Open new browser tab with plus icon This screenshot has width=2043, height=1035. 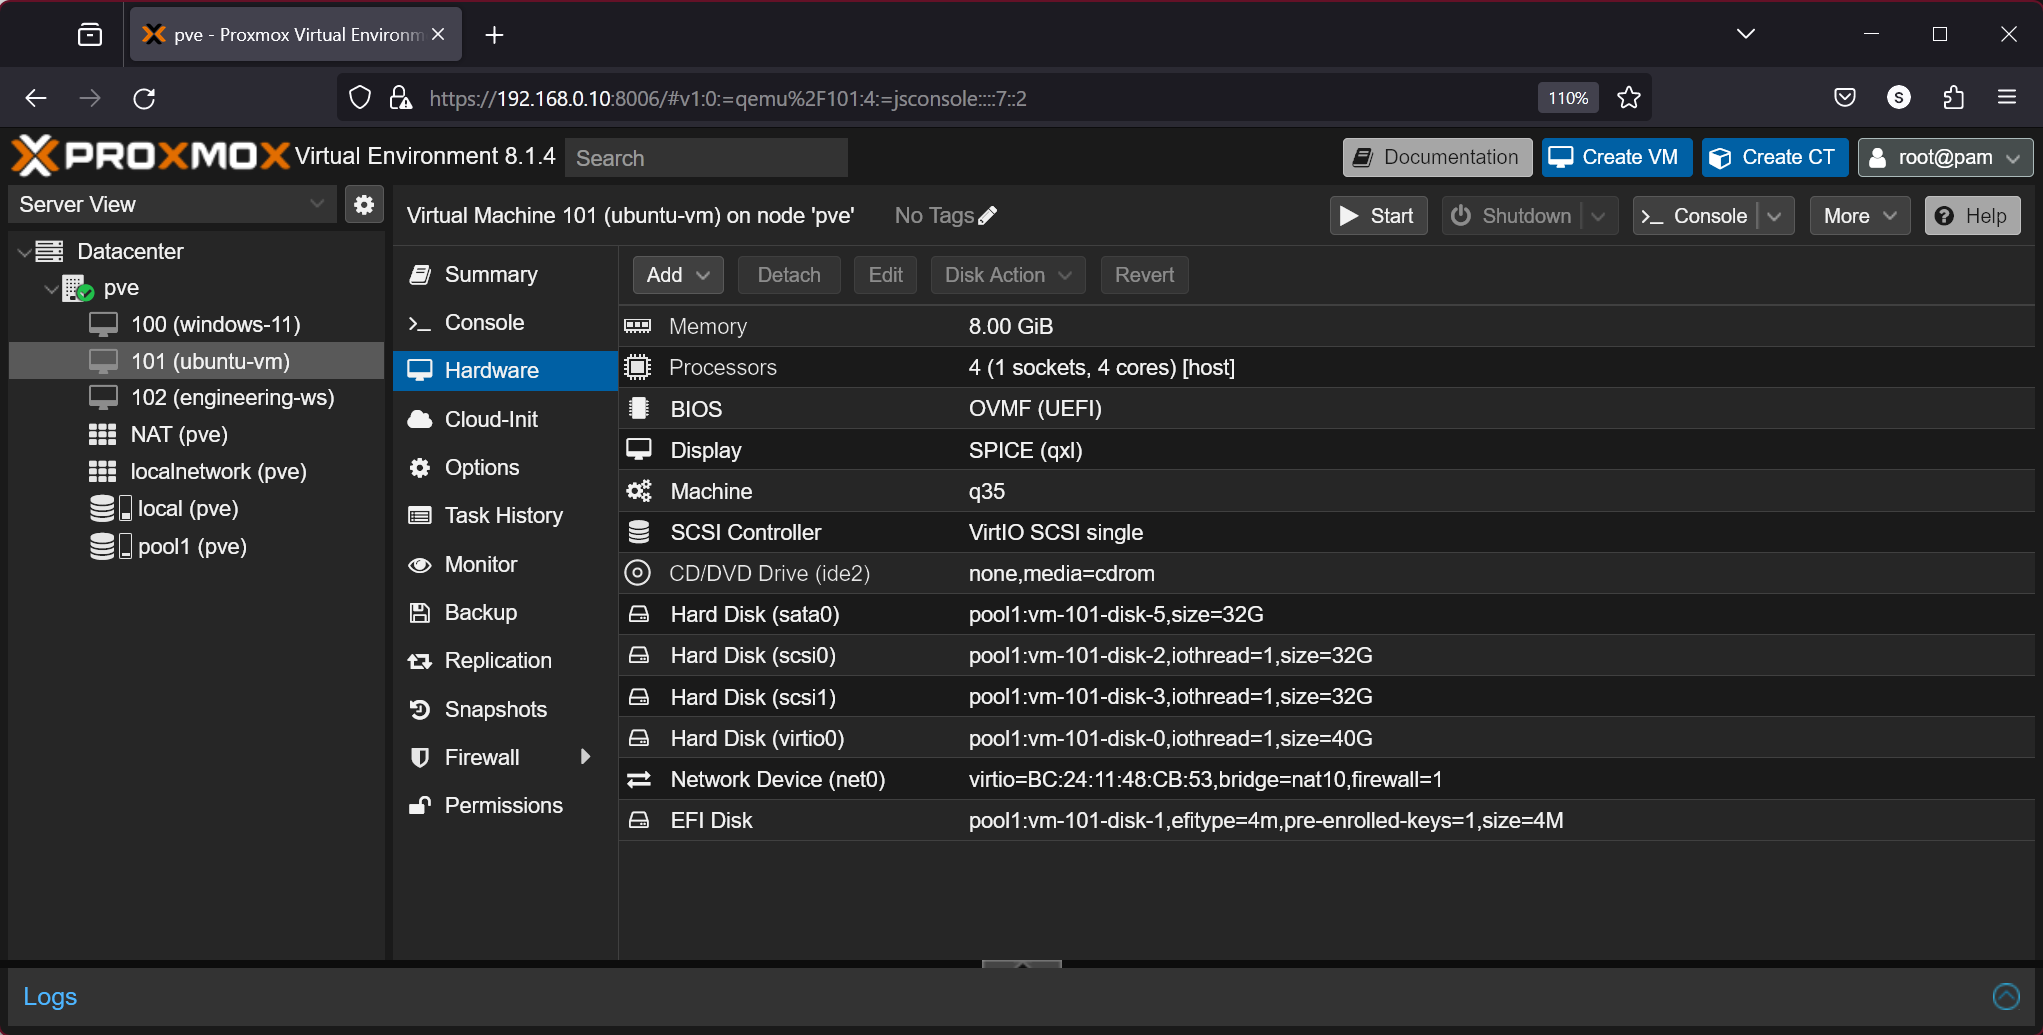(x=494, y=35)
